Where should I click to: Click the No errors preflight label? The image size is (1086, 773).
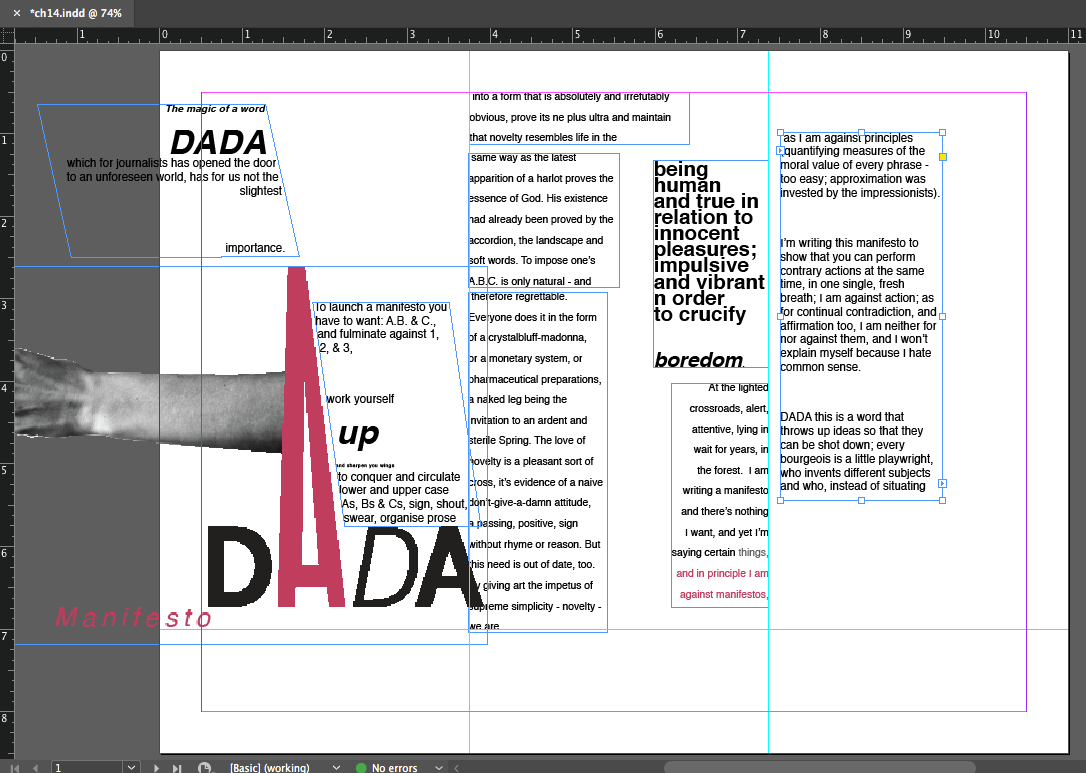(394, 767)
